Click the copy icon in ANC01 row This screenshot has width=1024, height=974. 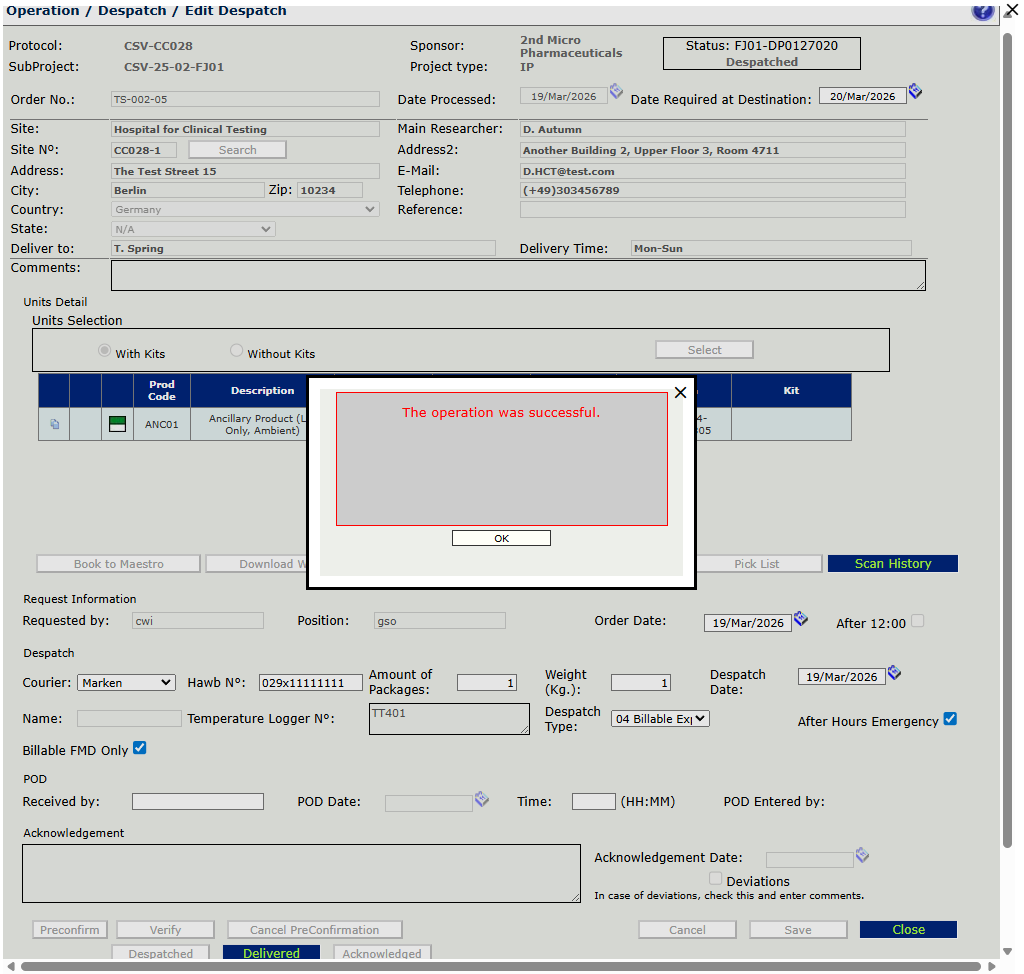tap(54, 424)
